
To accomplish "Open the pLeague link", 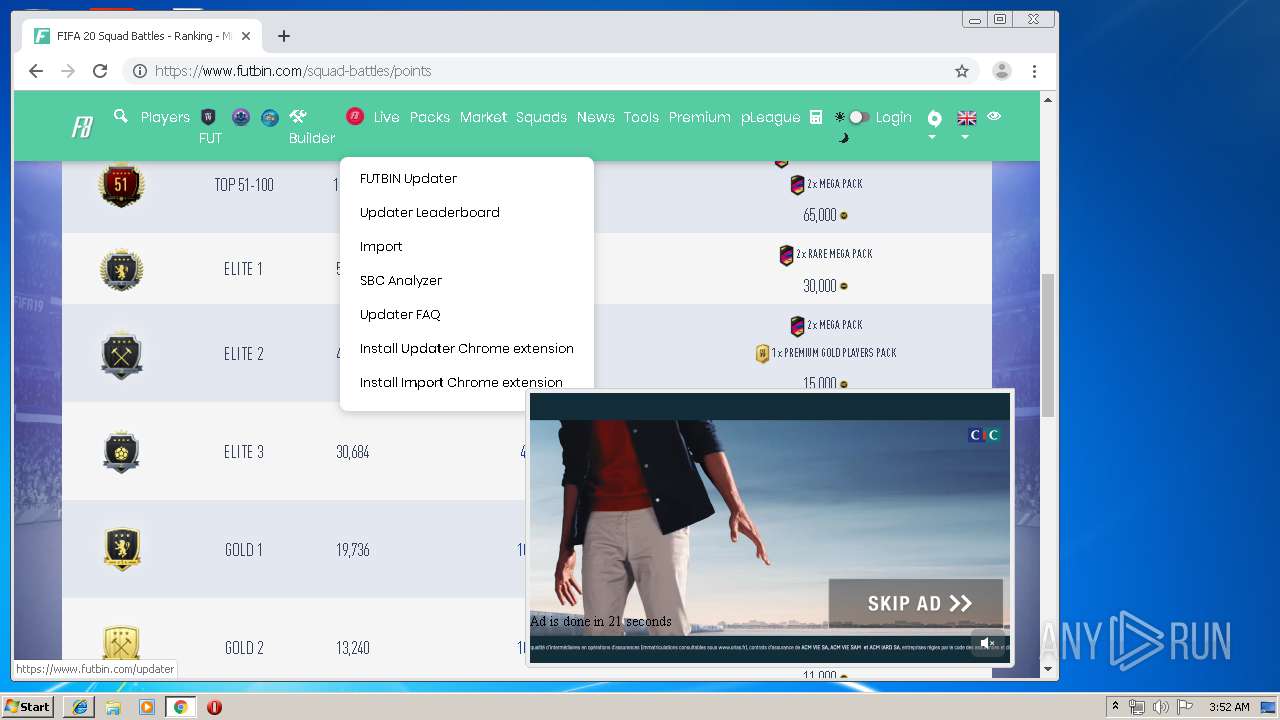I will coord(770,117).
